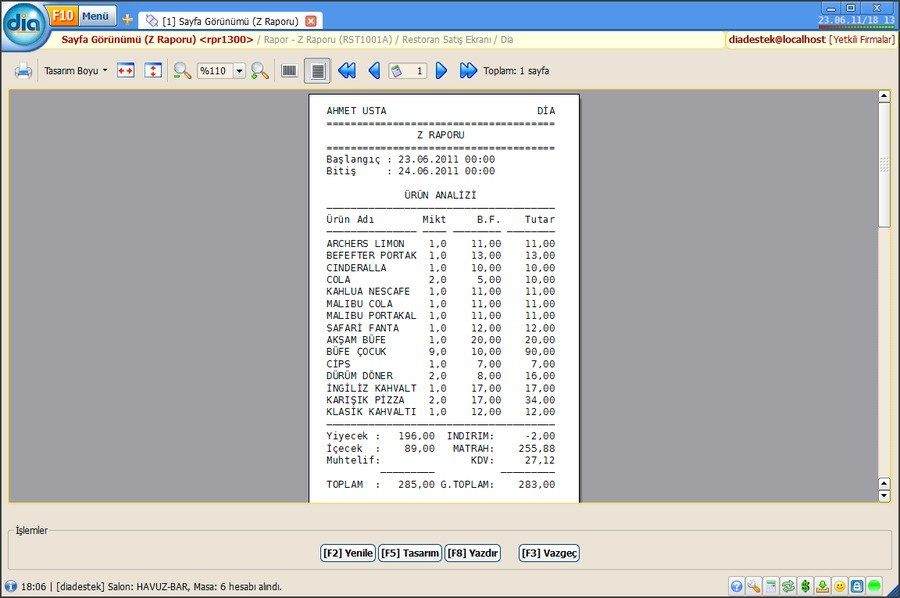Open the %110 zoom level dropdown arrow

click(240, 71)
